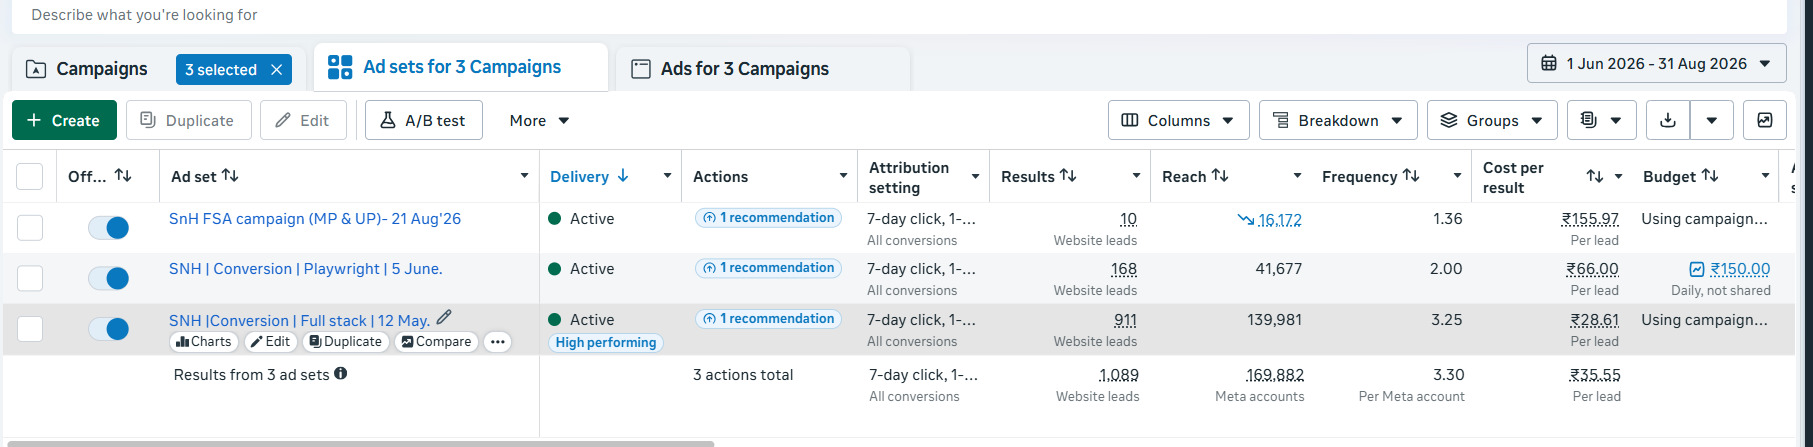Viewport: 1813px width, 447px height.
Task: Switch to Ad sets for 3 Campaigns tab
Action: pos(460,67)
